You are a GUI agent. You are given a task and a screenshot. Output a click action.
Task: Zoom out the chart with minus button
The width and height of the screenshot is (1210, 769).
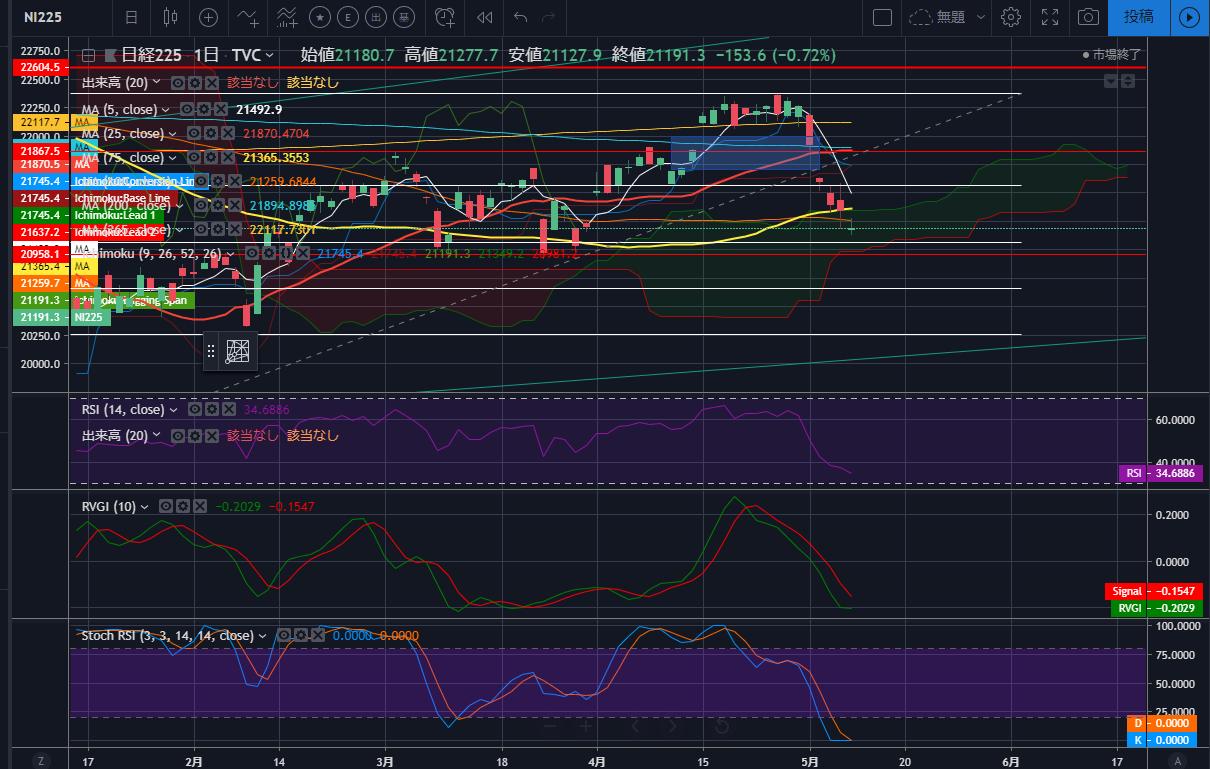[549, 724]
